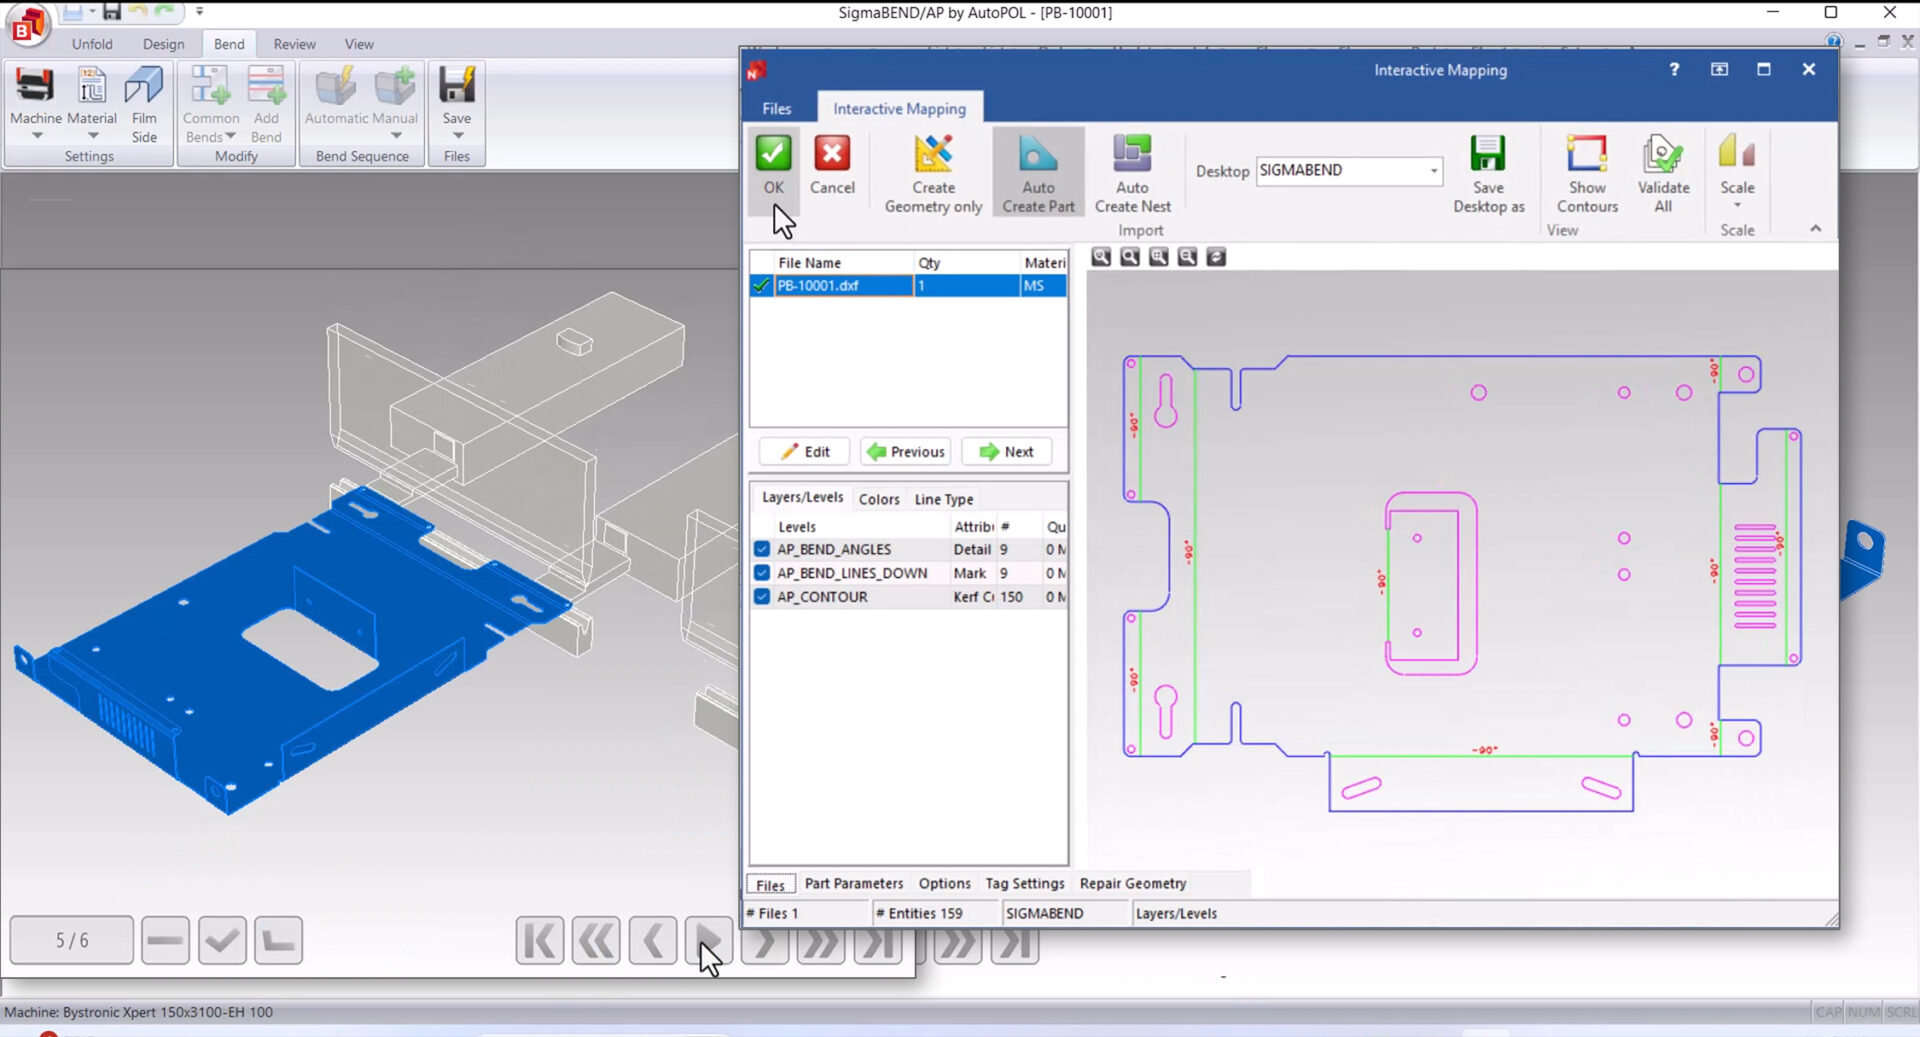Screen dimensions: 1920x1037
Task: Toggle the AP_BEND_ANGLES level checkbox
Action: [x=762, y=549]
